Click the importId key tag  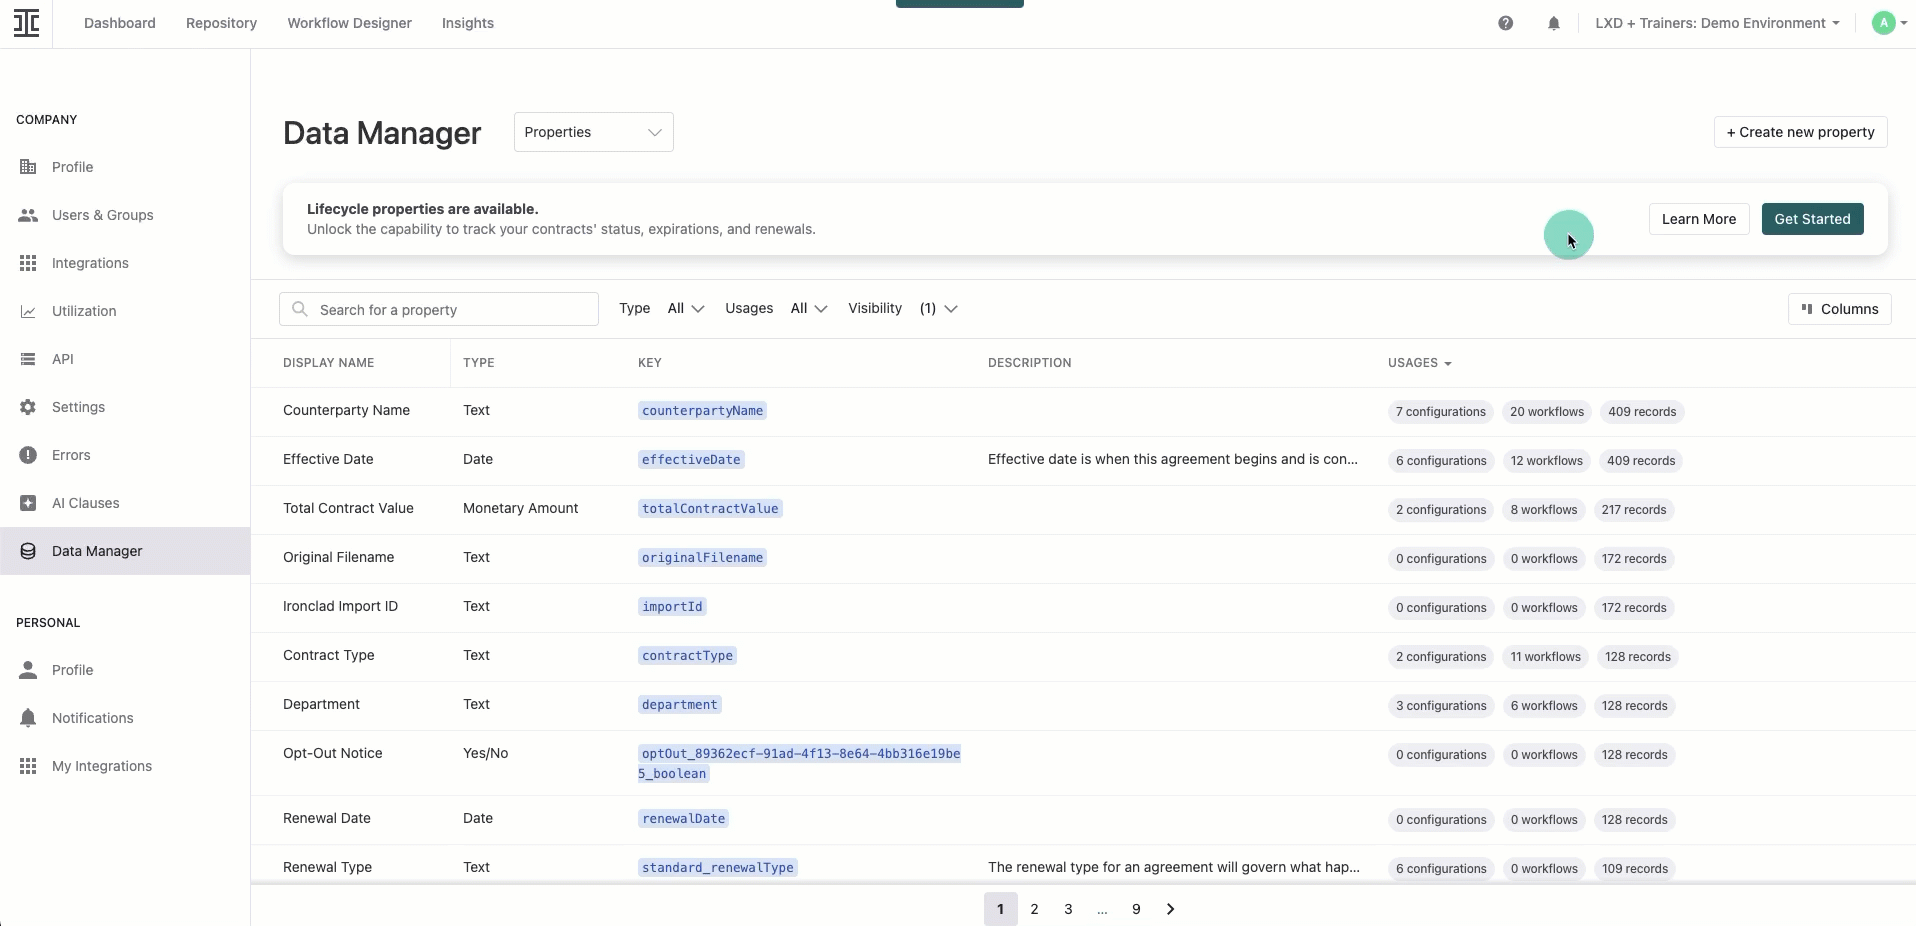(x=672, y=607)
